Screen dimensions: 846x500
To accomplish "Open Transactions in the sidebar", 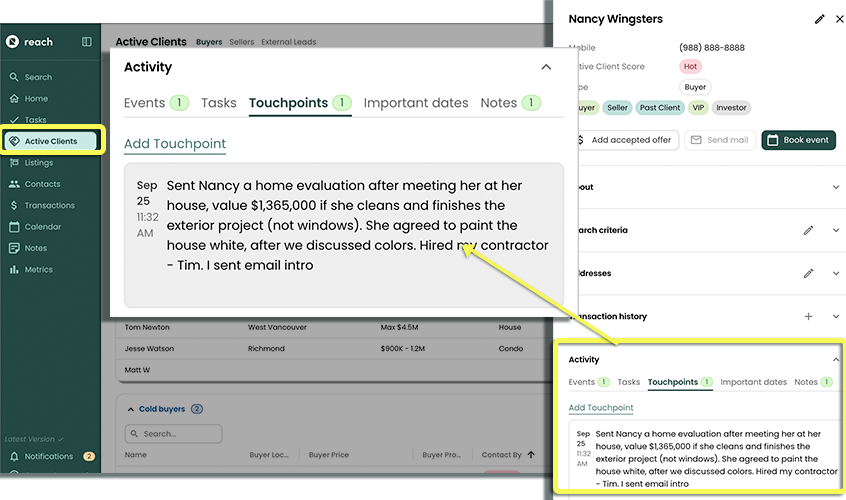I will [49, 205].
